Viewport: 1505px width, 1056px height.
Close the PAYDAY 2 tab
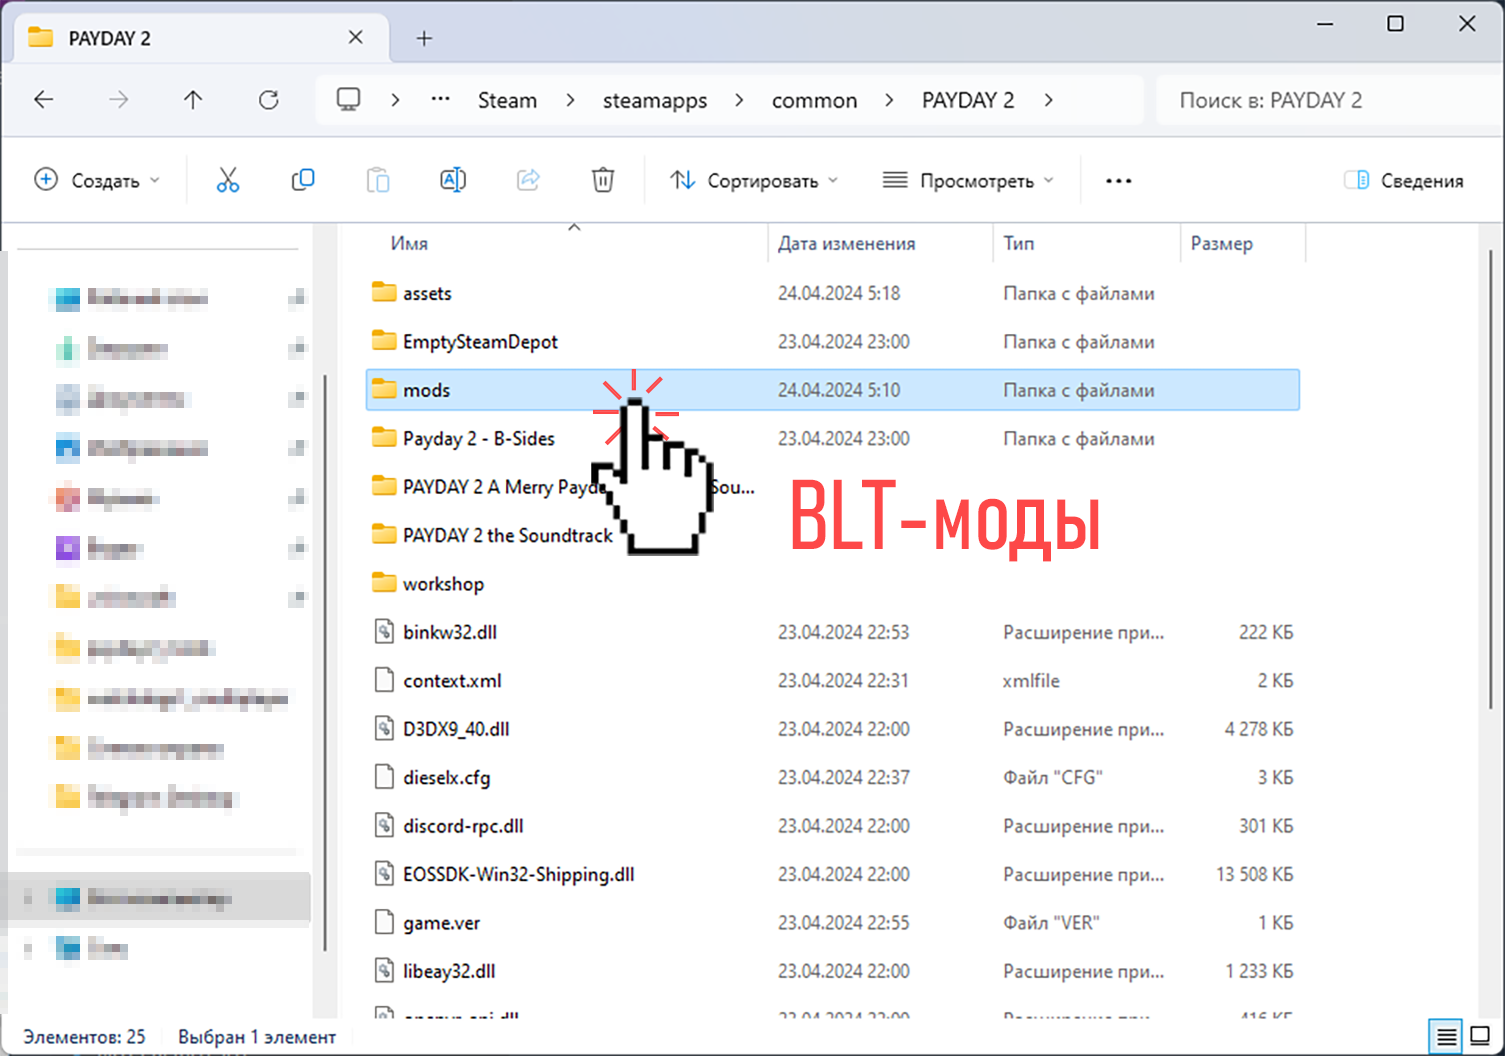click(355, 38)
